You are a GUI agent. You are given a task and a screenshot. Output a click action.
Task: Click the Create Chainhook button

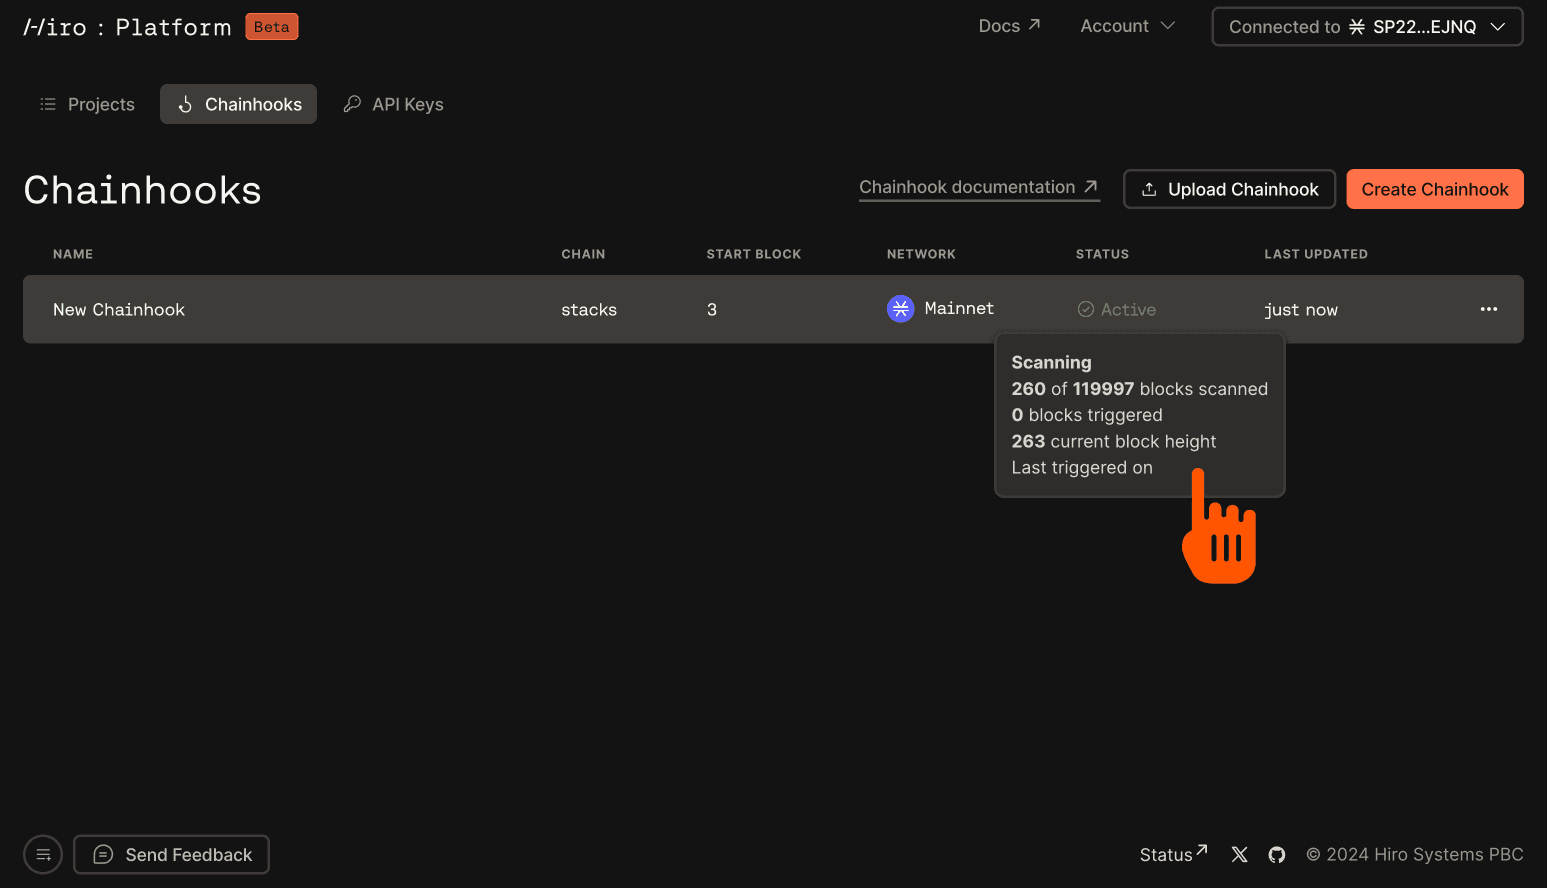[1434, 189]
